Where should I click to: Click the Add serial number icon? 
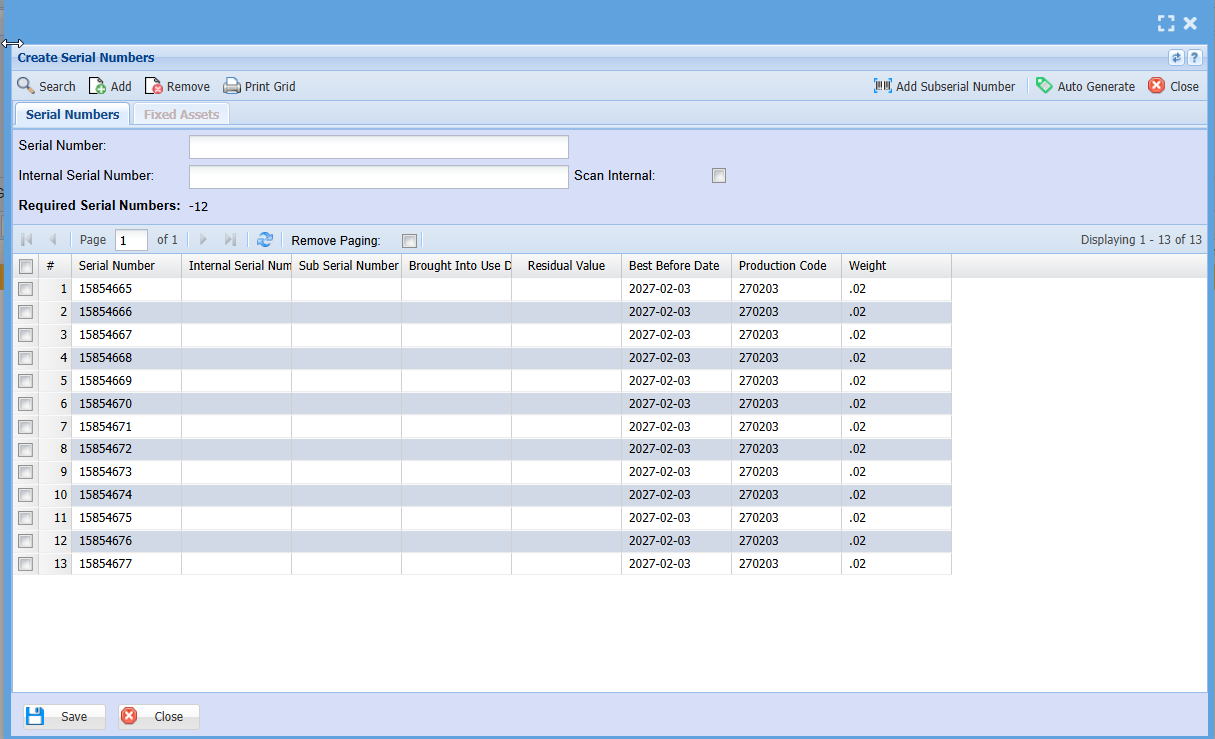(x=98, y=86)
